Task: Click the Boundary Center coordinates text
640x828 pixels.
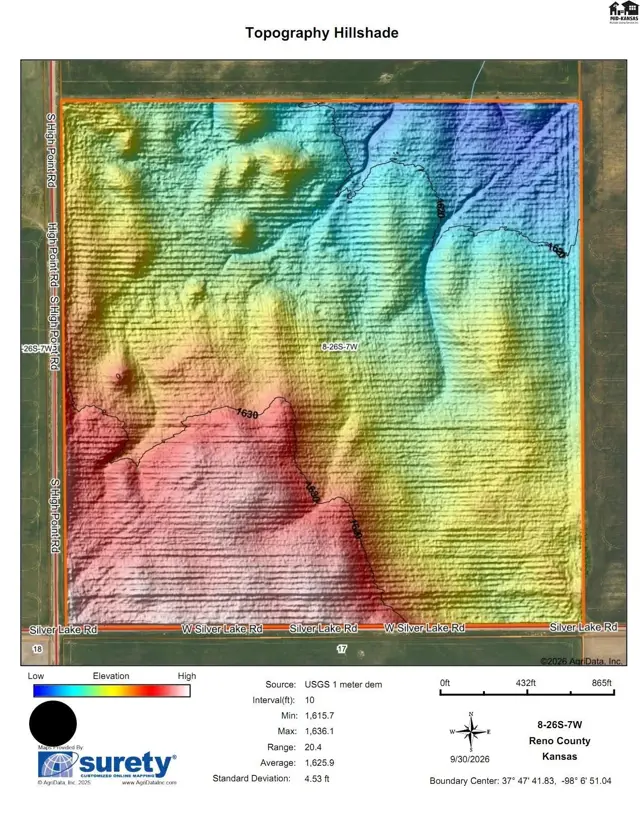Action: [x=520, y=780]
